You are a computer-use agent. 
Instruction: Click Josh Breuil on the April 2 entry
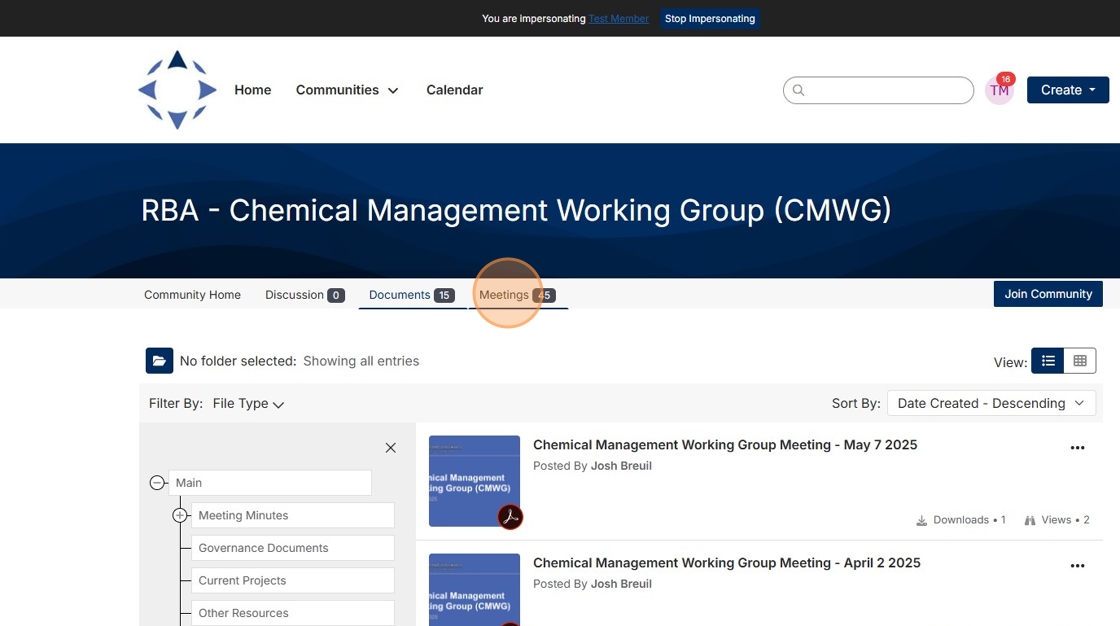(x=621, y=584)
